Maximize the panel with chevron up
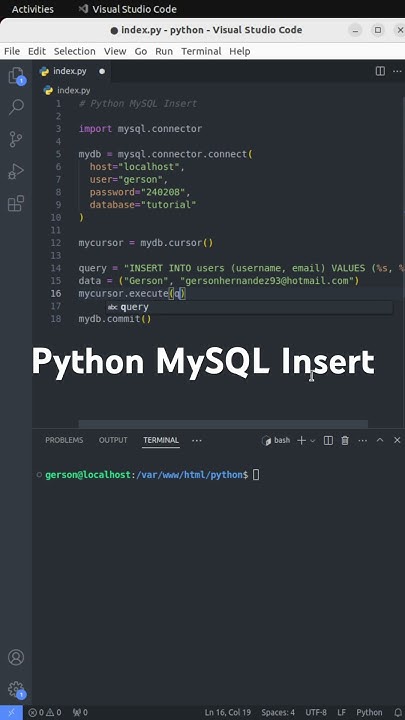Image resolution: width=405 pixels, height=720 pixels. (380, 440)
